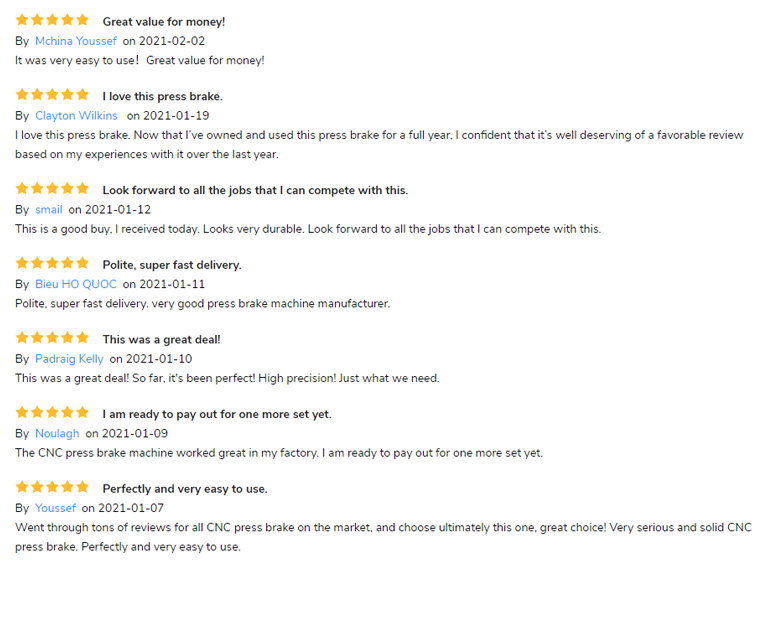The image size is (760, 620).
Task: Click star rating for 'This was a great deal!'
Action: click(52, 338)
